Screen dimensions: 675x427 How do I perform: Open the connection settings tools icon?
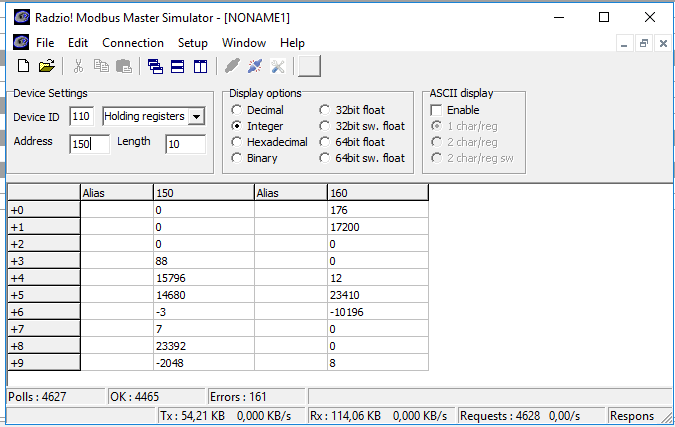pyautogui.click(x=277, y=67)
